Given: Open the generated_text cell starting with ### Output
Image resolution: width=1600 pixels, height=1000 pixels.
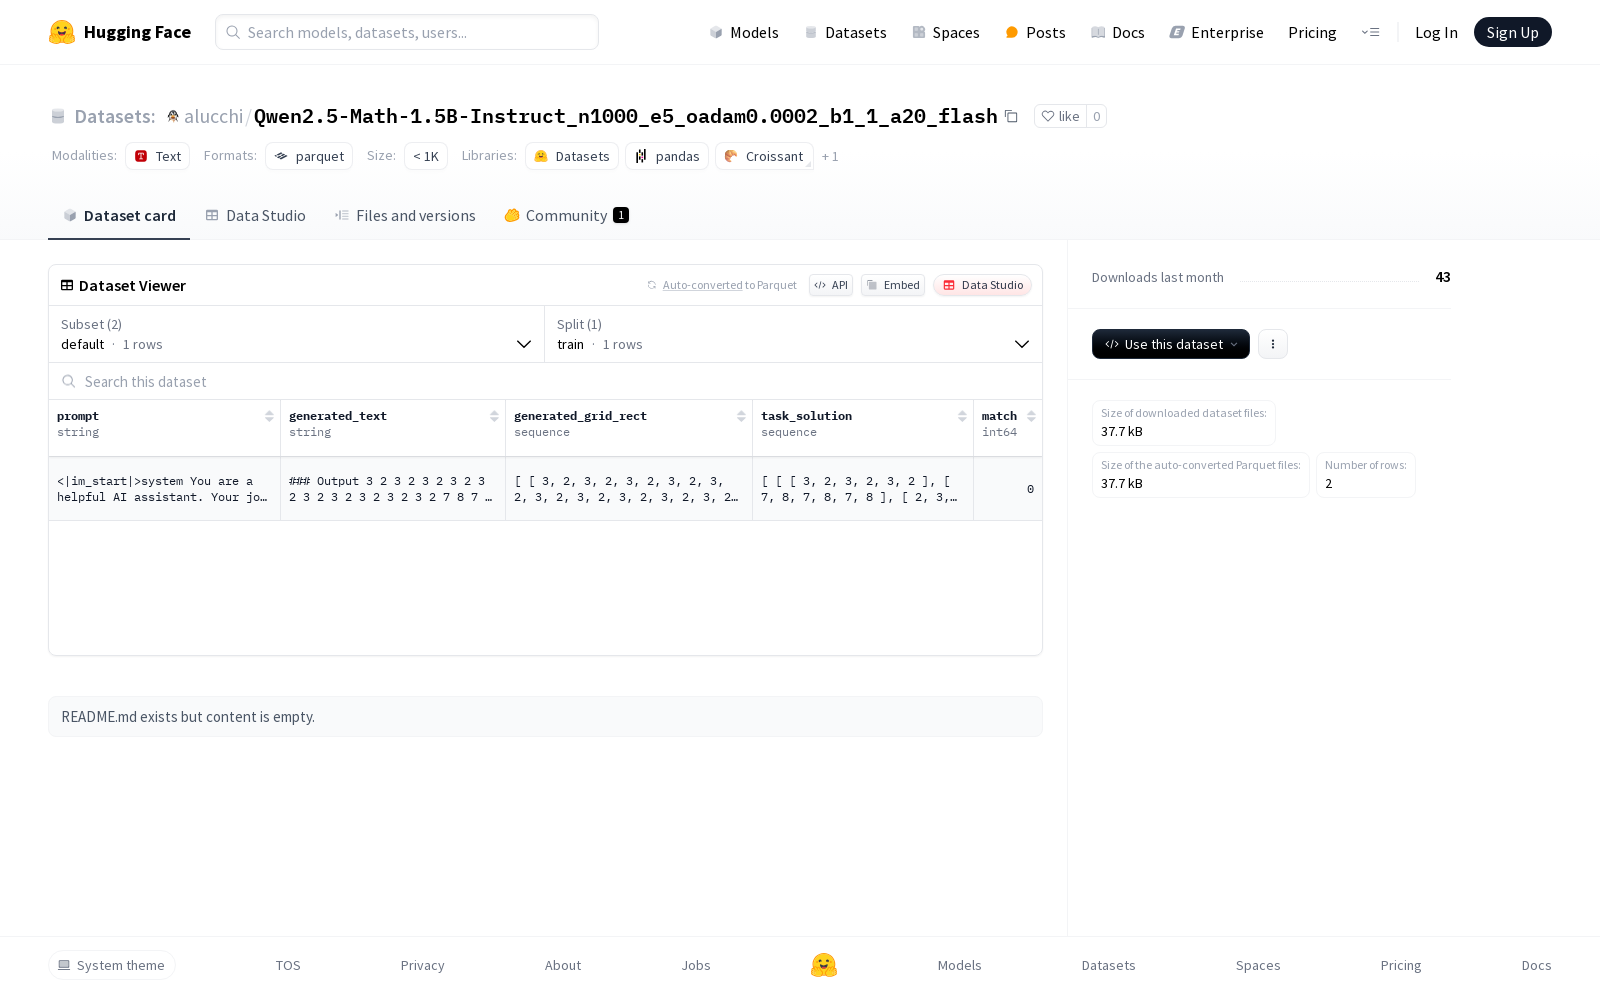Looking at the screenshot, I should click(393, 489).
